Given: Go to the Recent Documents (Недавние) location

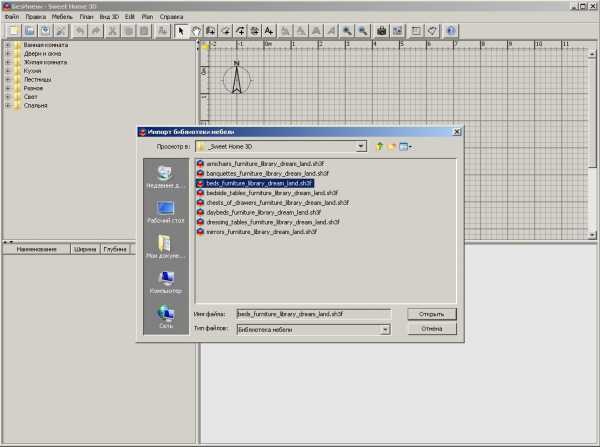Looking at the screenshot, I should pyautogui.click(x=165, y=176).
